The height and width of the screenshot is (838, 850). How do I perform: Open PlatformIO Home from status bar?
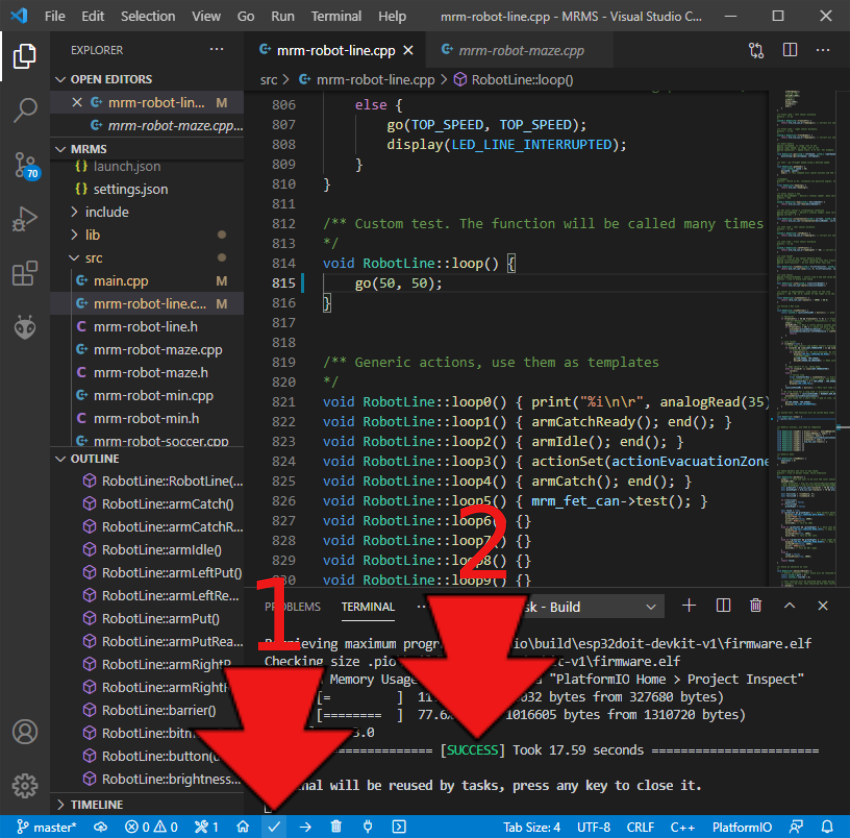[243, 827]
